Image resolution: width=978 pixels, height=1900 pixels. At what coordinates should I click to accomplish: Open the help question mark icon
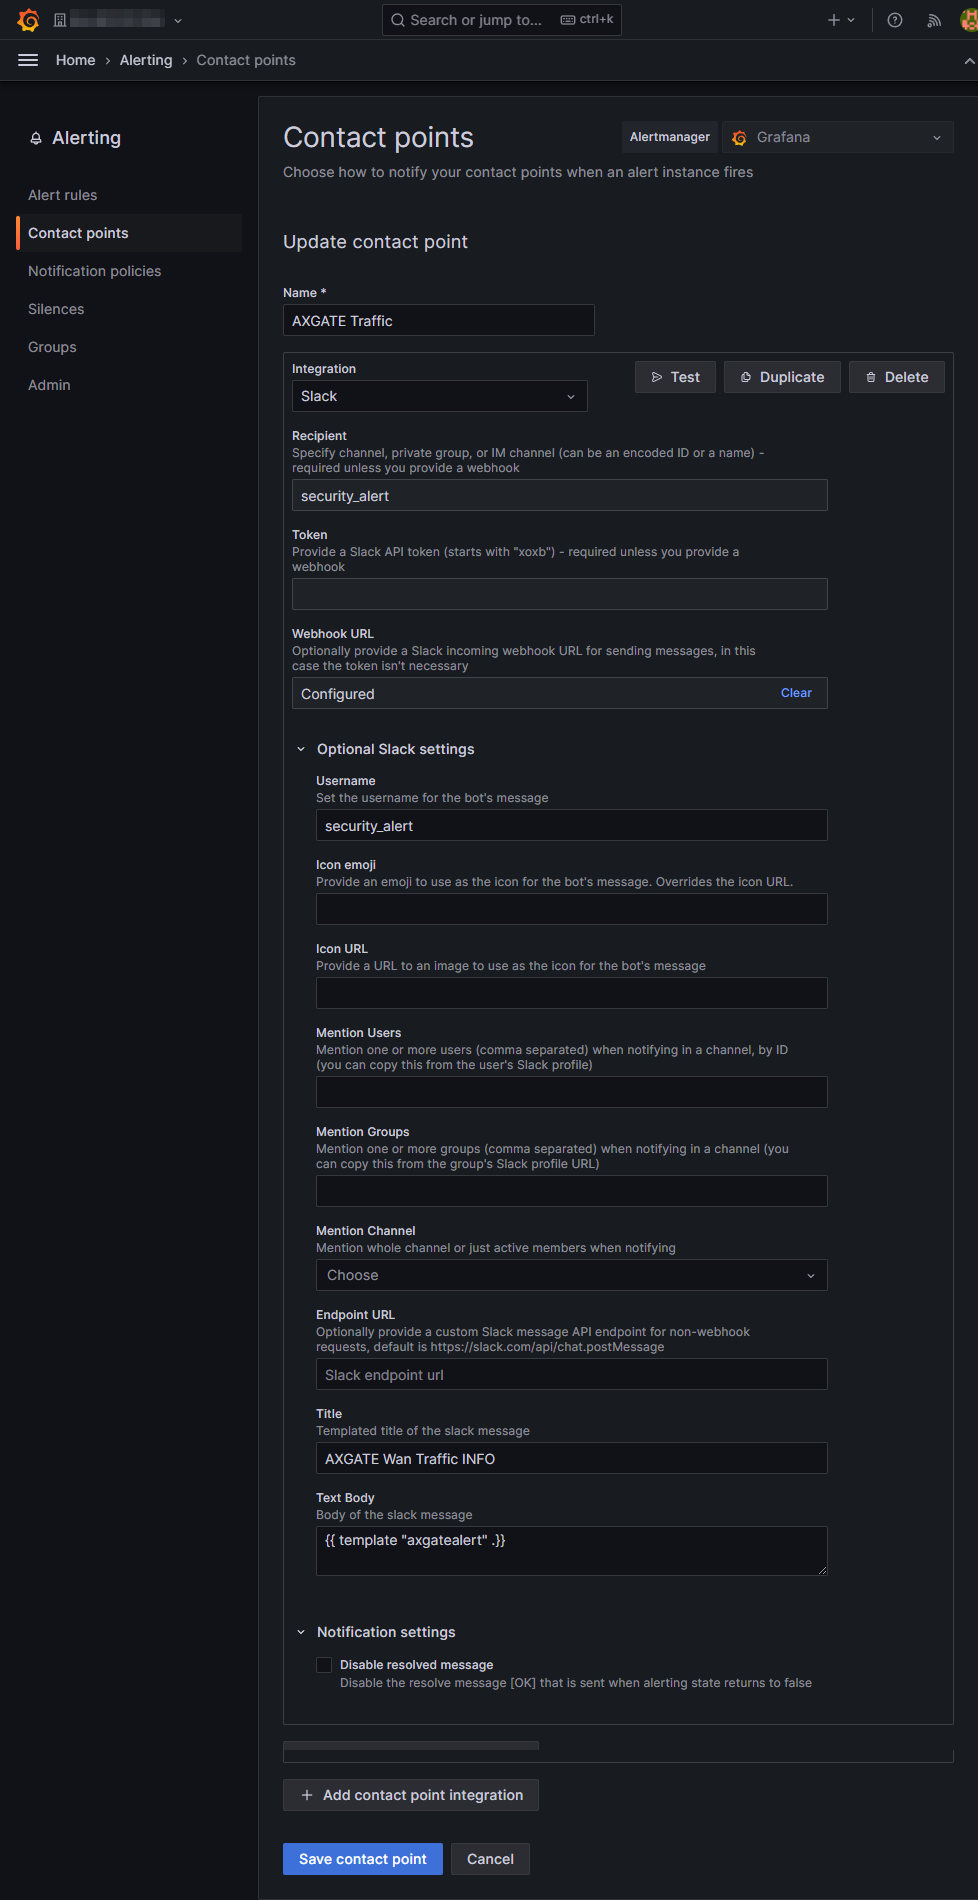[895, 20]
